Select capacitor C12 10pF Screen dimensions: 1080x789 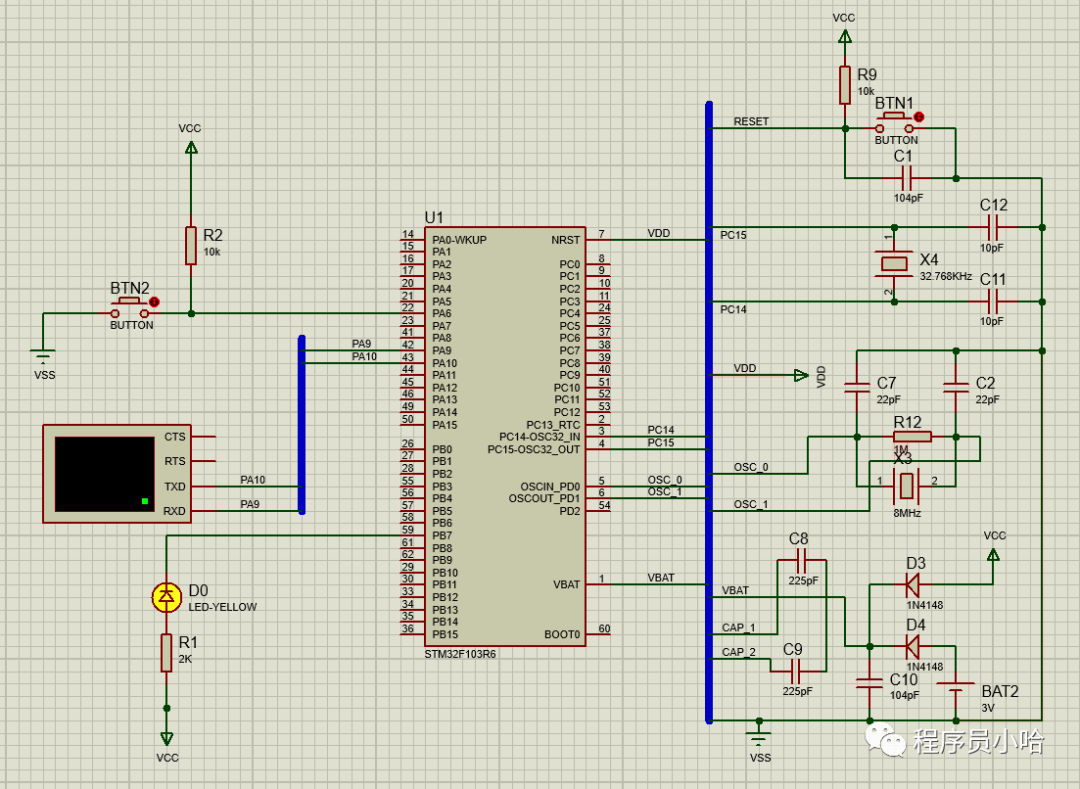click(993, 228)
